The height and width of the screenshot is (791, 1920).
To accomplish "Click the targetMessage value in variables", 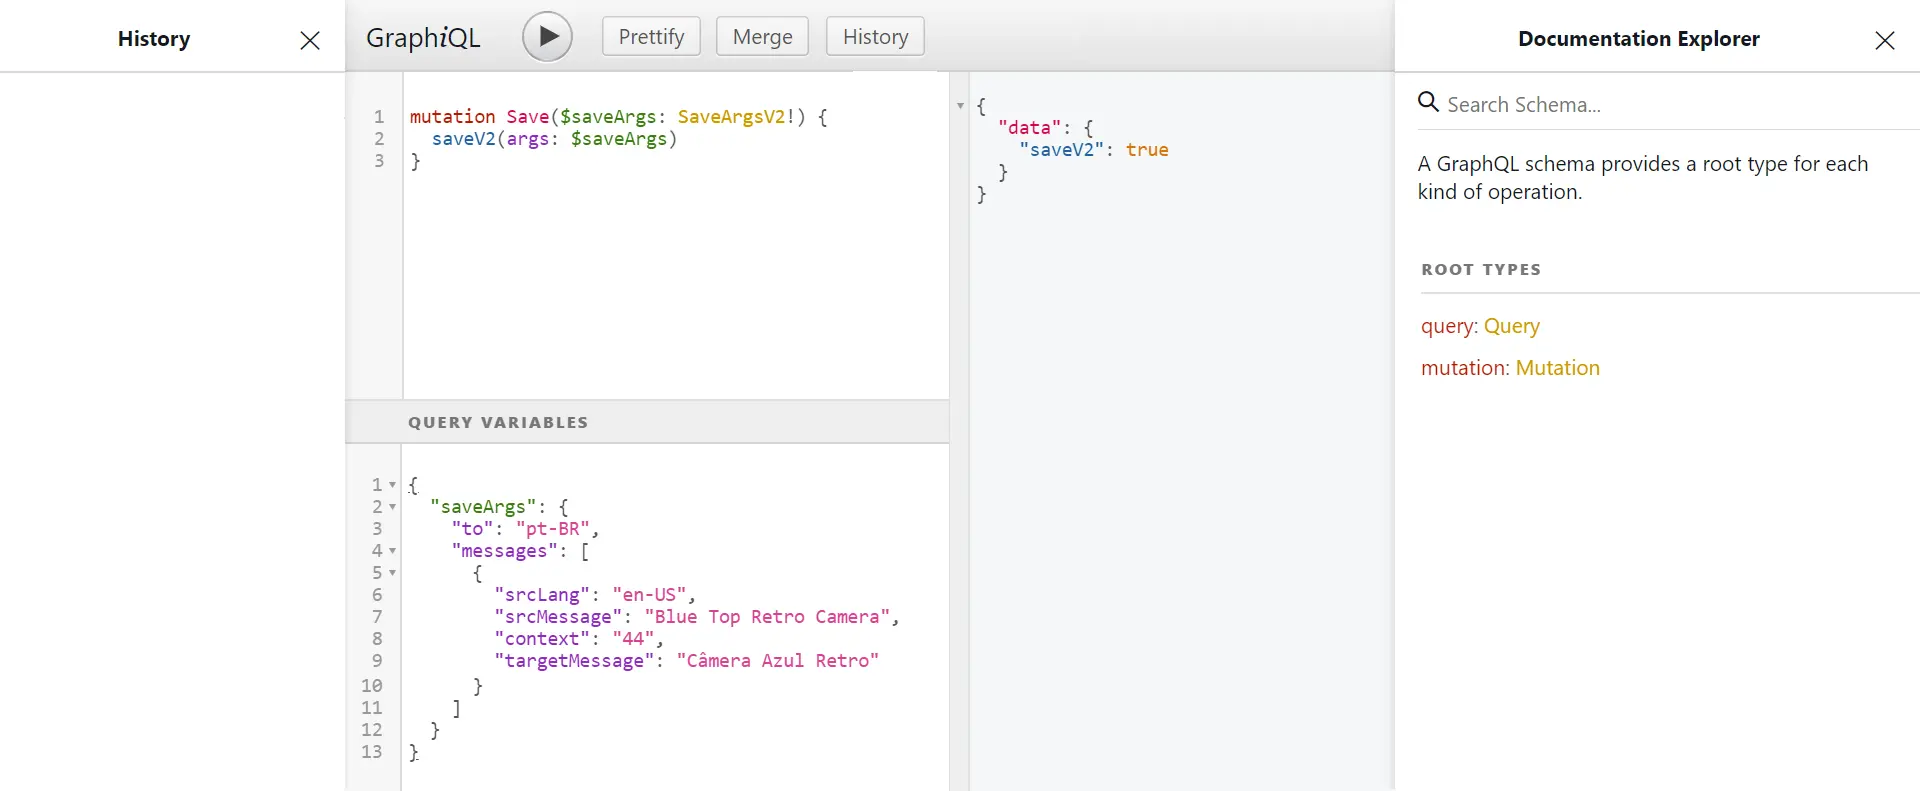I will click(x=777, y=661).
